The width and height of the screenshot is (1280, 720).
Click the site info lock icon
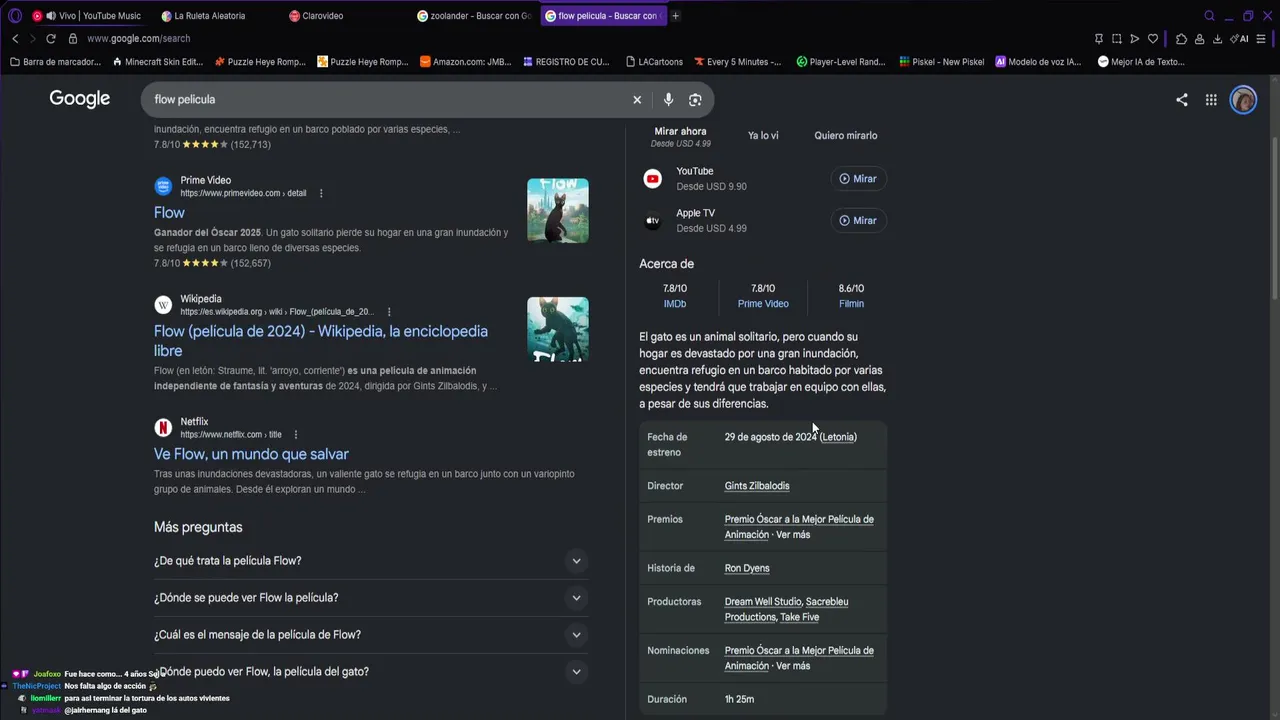click(x=73, y=39)
